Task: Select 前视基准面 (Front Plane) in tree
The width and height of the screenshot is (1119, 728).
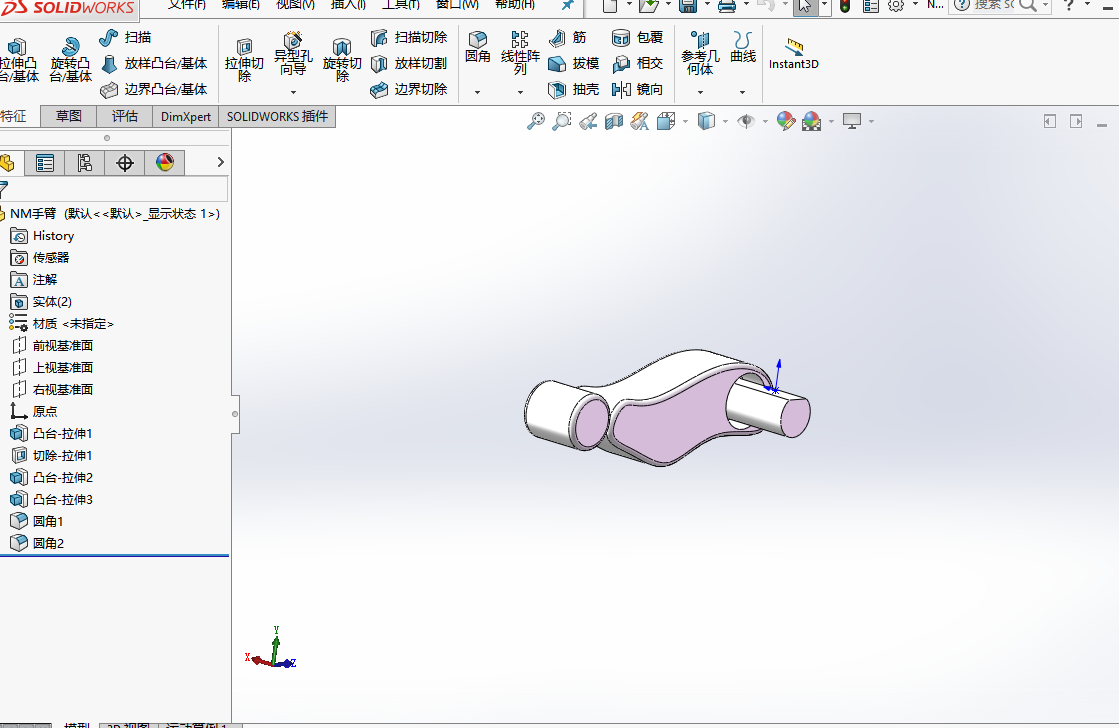Action: coord(52,345)
